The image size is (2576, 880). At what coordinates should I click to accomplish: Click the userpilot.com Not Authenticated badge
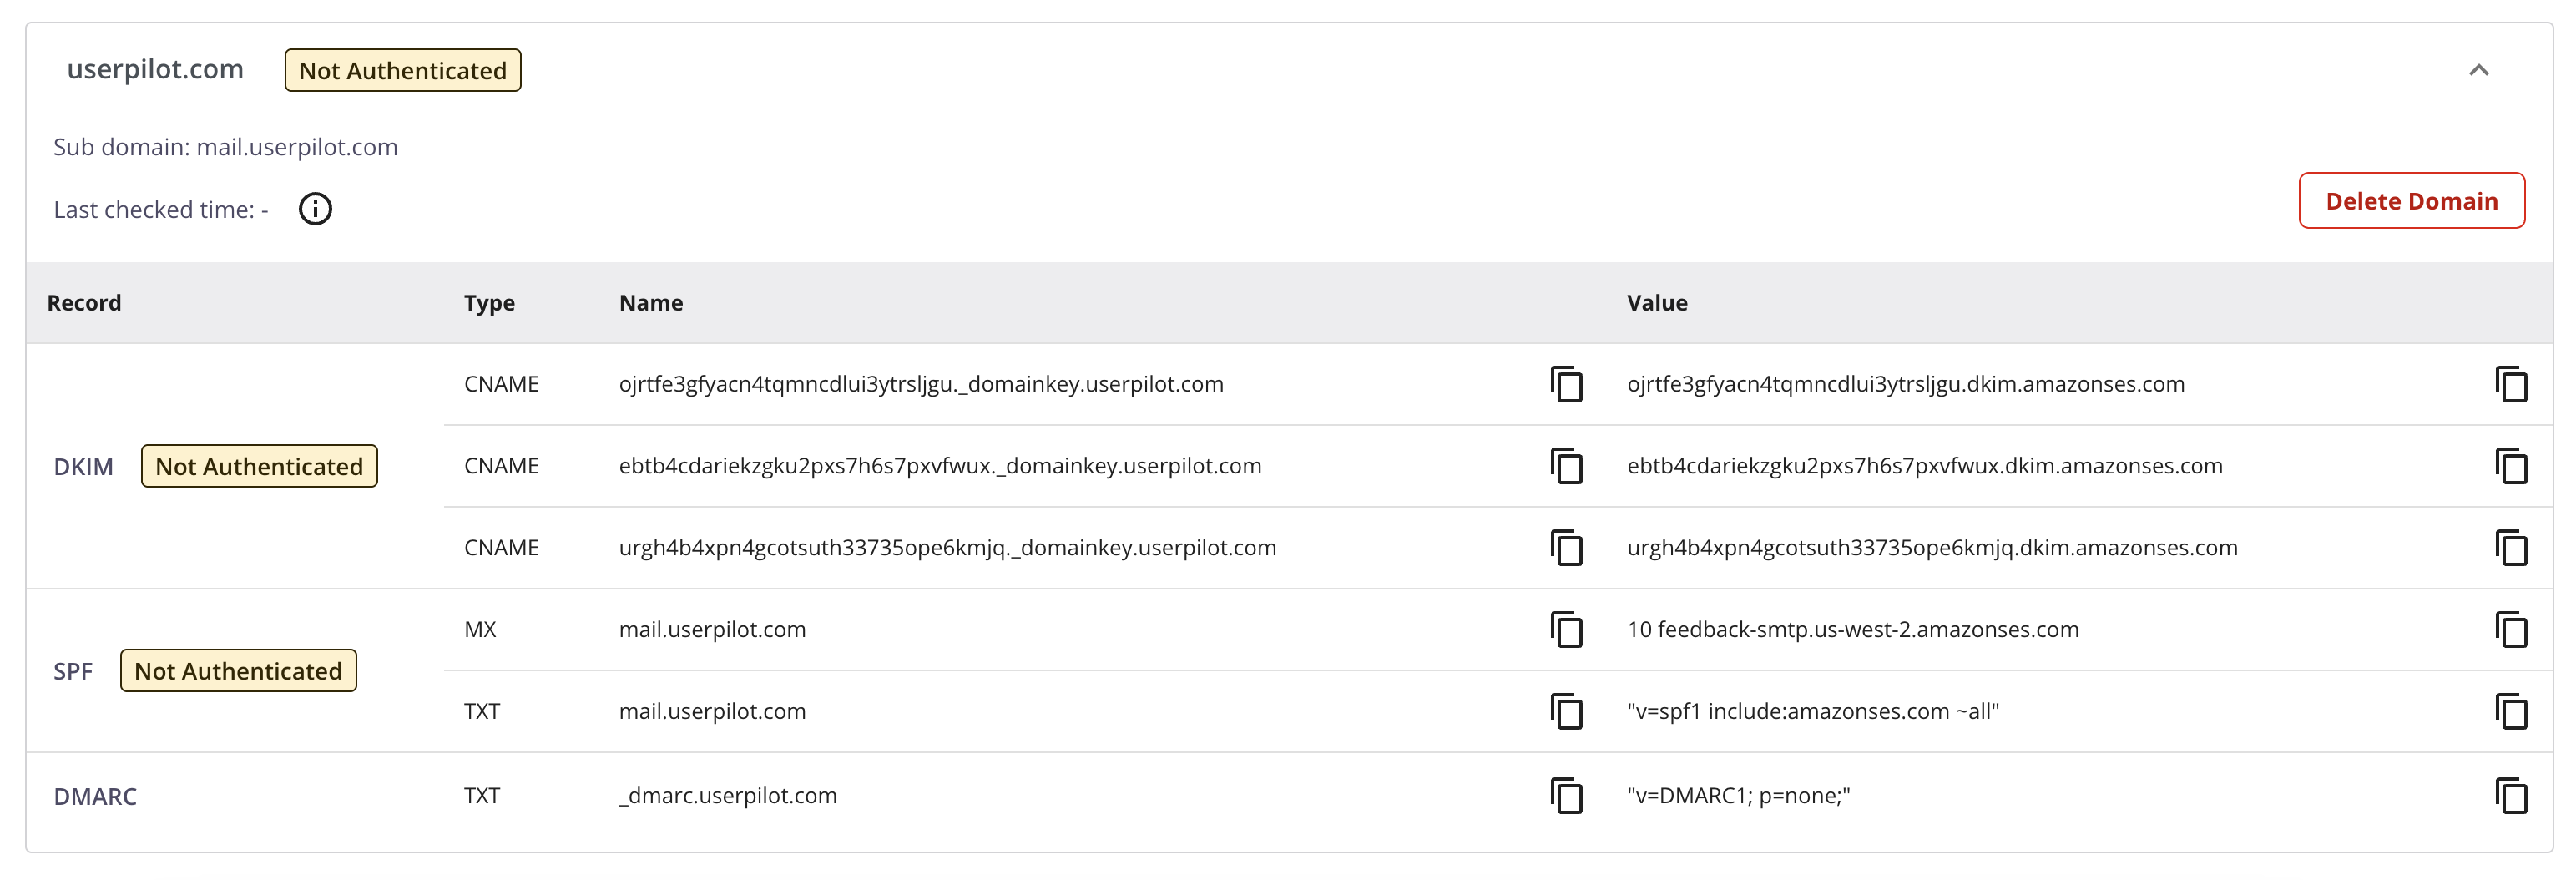coord(403,71)
